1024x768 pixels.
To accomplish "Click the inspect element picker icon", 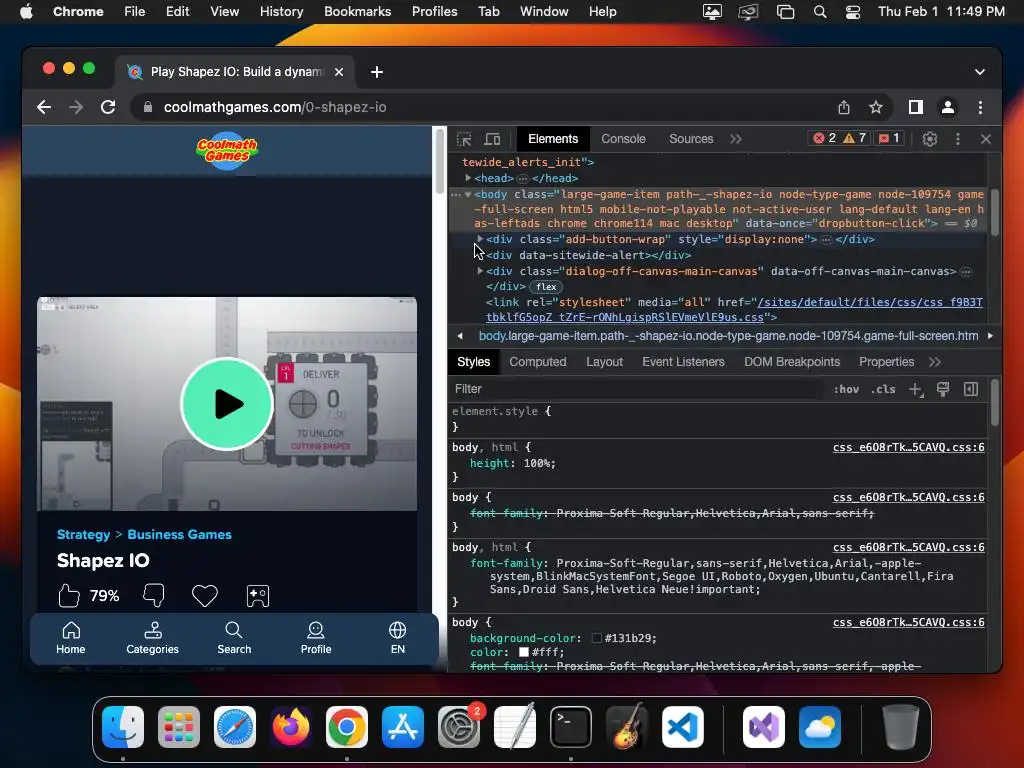I will coord(464,139).
